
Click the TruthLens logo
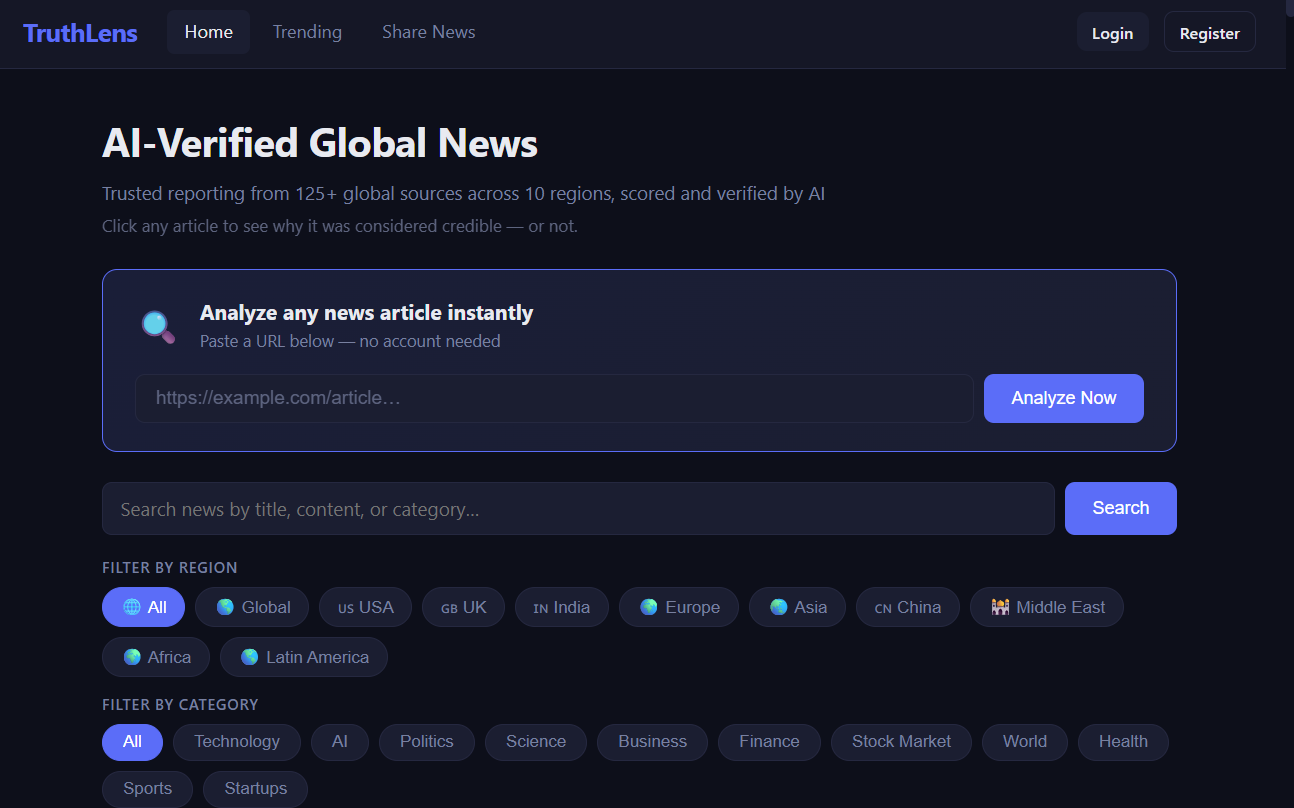80,33
